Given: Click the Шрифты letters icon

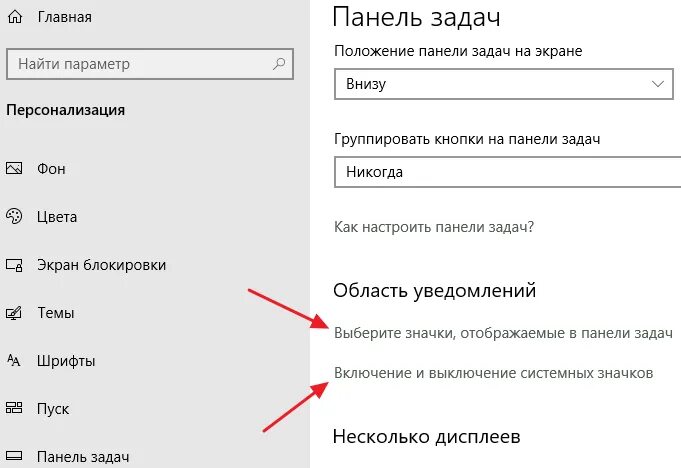Looking at the screenshot, I should (x=13, y=360).
